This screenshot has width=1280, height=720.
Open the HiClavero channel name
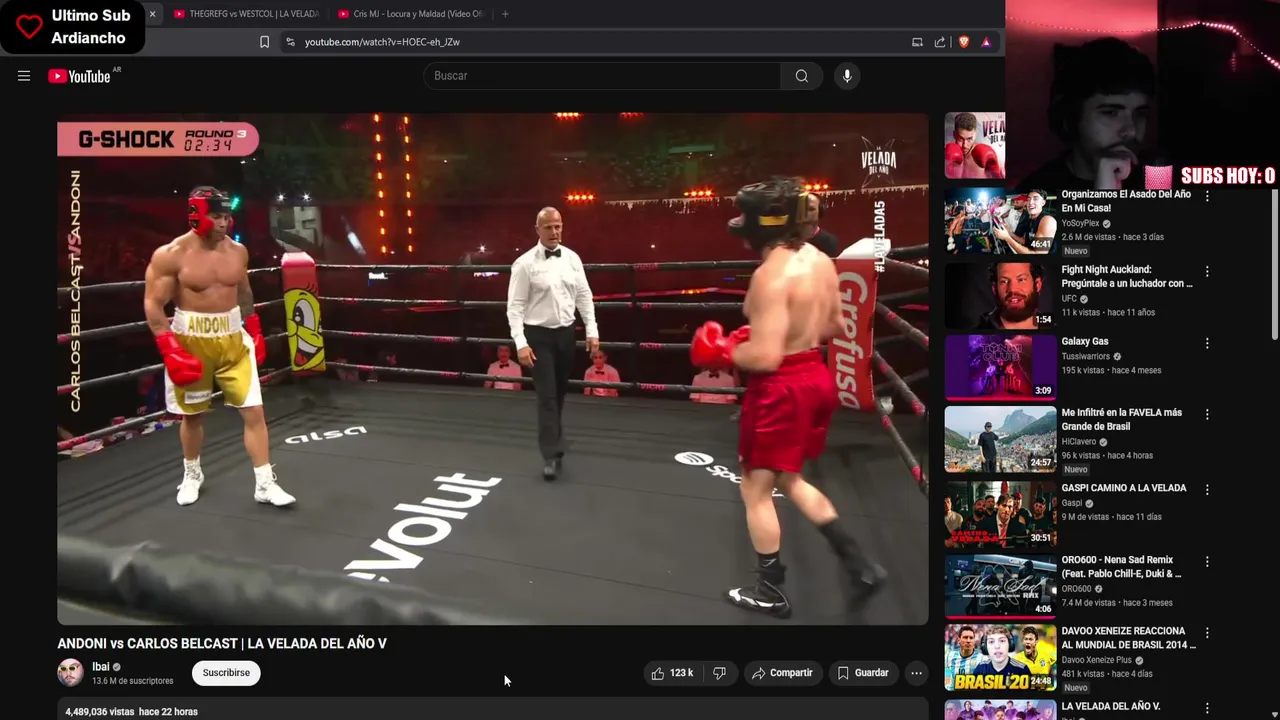(x=1079, y=441)
